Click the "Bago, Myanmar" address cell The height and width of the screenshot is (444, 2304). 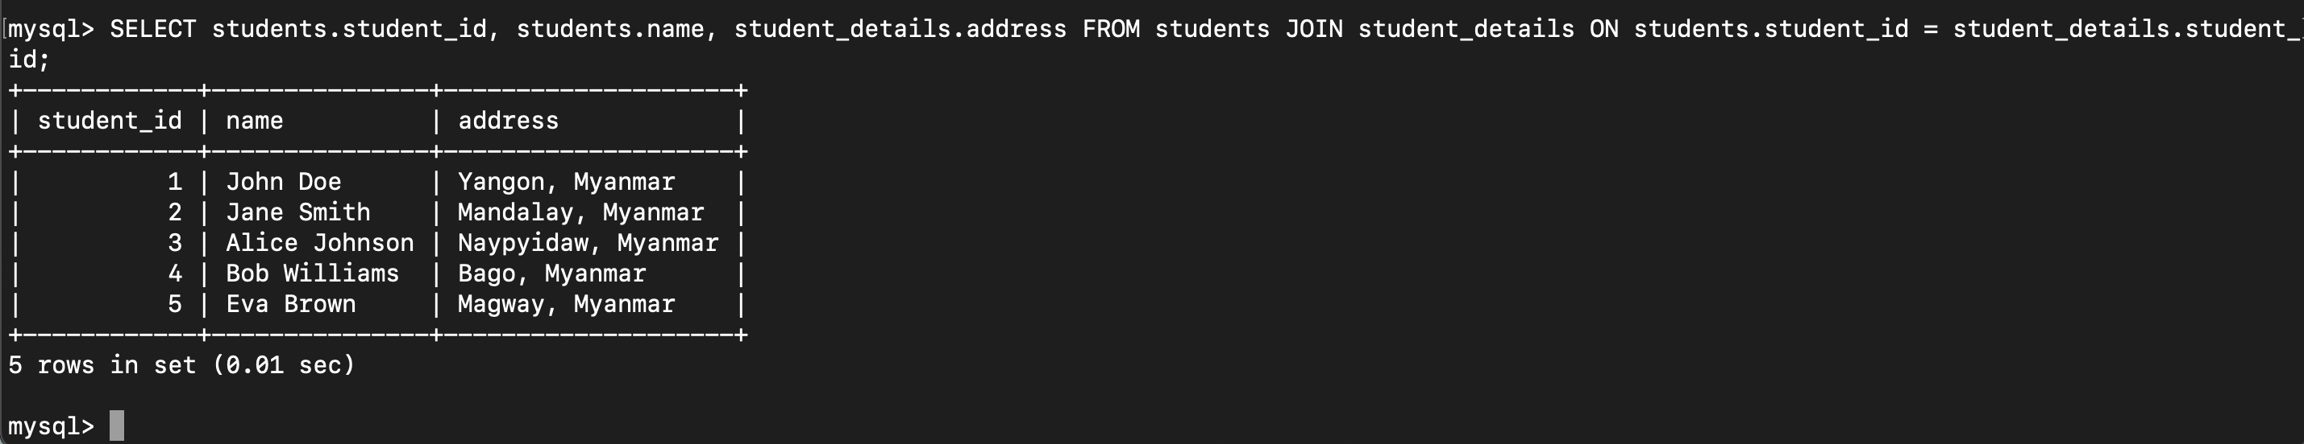(x=551, y=274)
